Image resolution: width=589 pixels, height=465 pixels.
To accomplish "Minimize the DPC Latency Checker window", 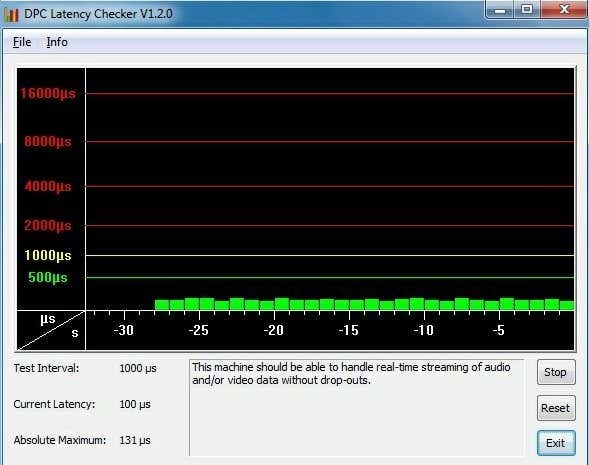I will coord(500,10).
